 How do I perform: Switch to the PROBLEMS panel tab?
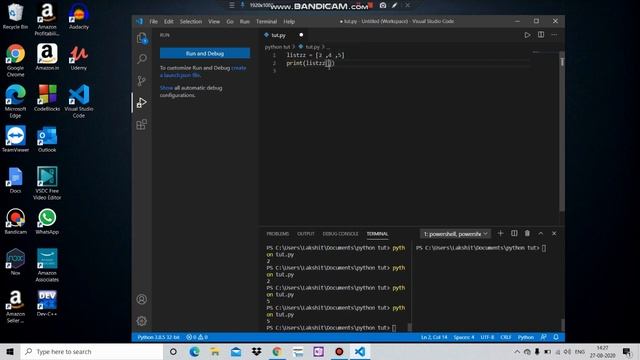[x=278, y=234]
